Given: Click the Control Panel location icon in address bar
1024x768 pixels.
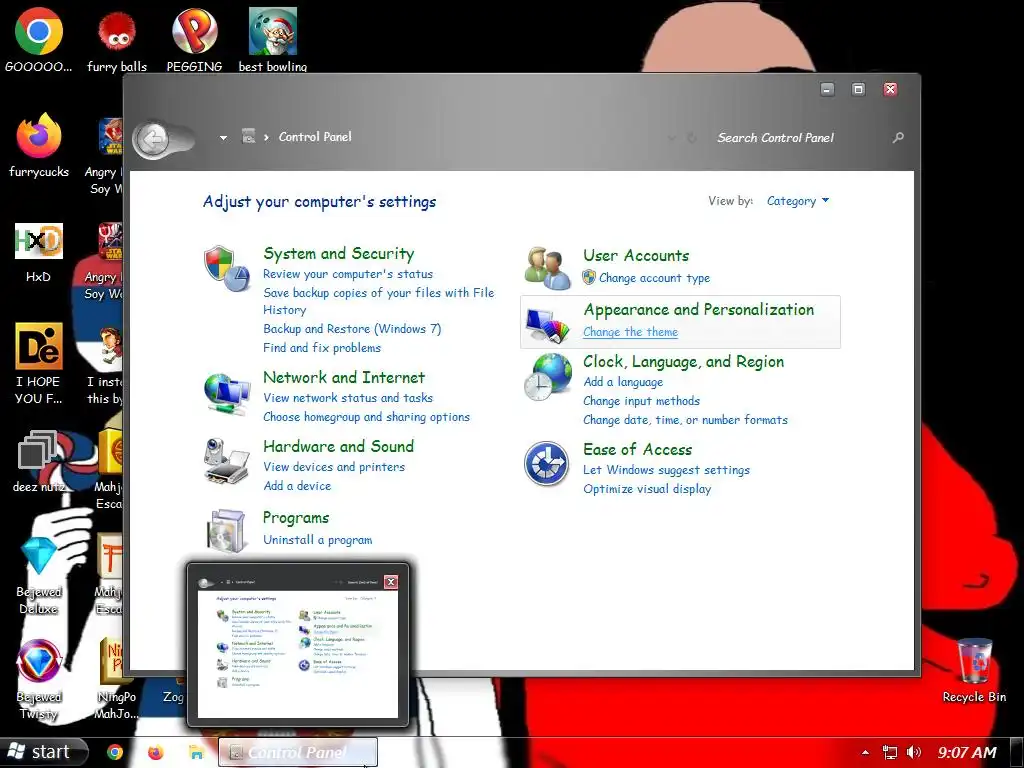Looking at the screenshot, I should (x=248, y=136).
